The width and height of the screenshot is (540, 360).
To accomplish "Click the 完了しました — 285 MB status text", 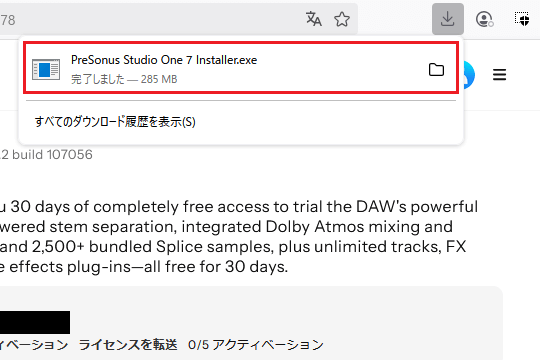I will [x=124, y=79].
